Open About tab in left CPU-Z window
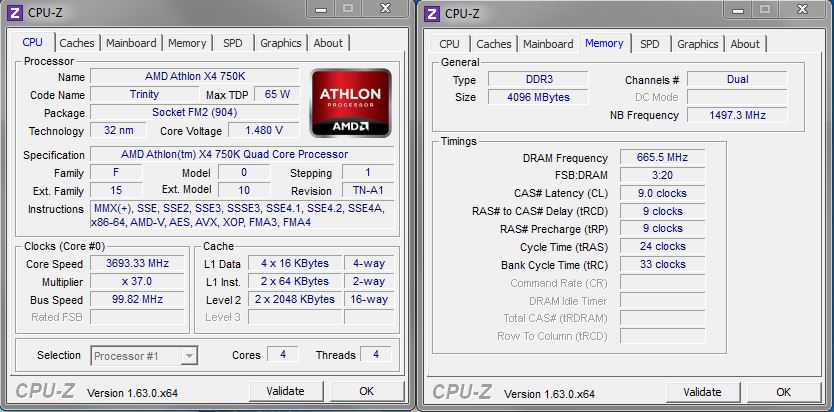 [x=328, y=43]
